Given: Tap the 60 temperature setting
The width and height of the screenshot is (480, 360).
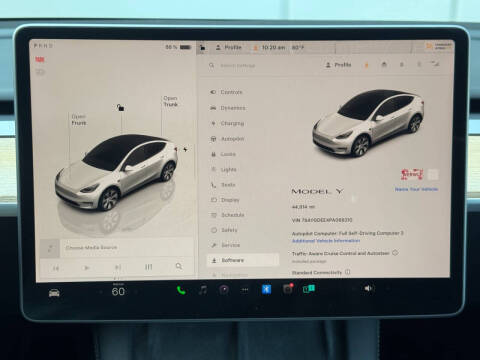Looking at the screenshot, I should pos(118,292).
